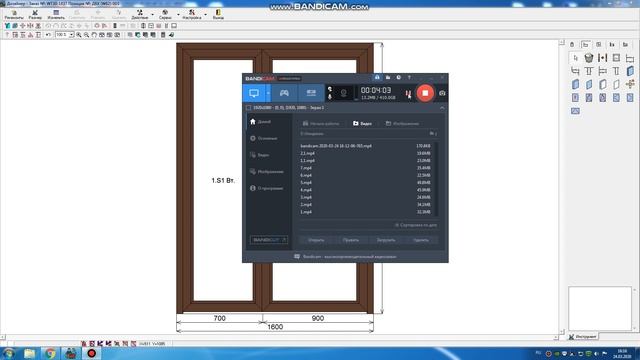Launch the BANDICUT button
640x360 pixels.
(x=269, y=240)
